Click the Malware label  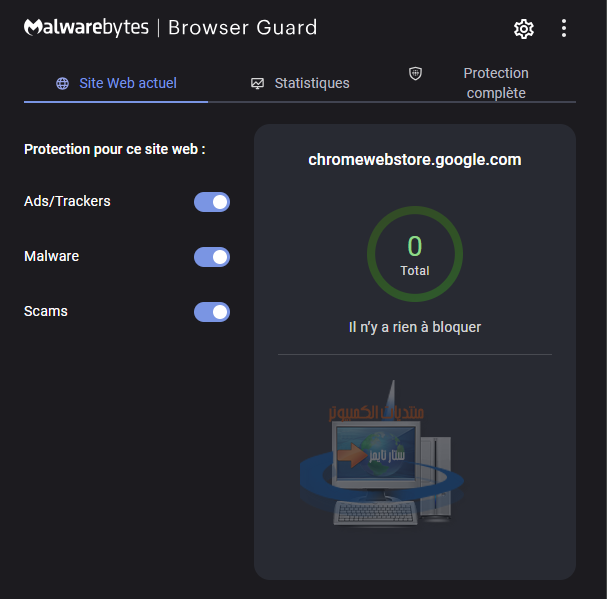51,256
